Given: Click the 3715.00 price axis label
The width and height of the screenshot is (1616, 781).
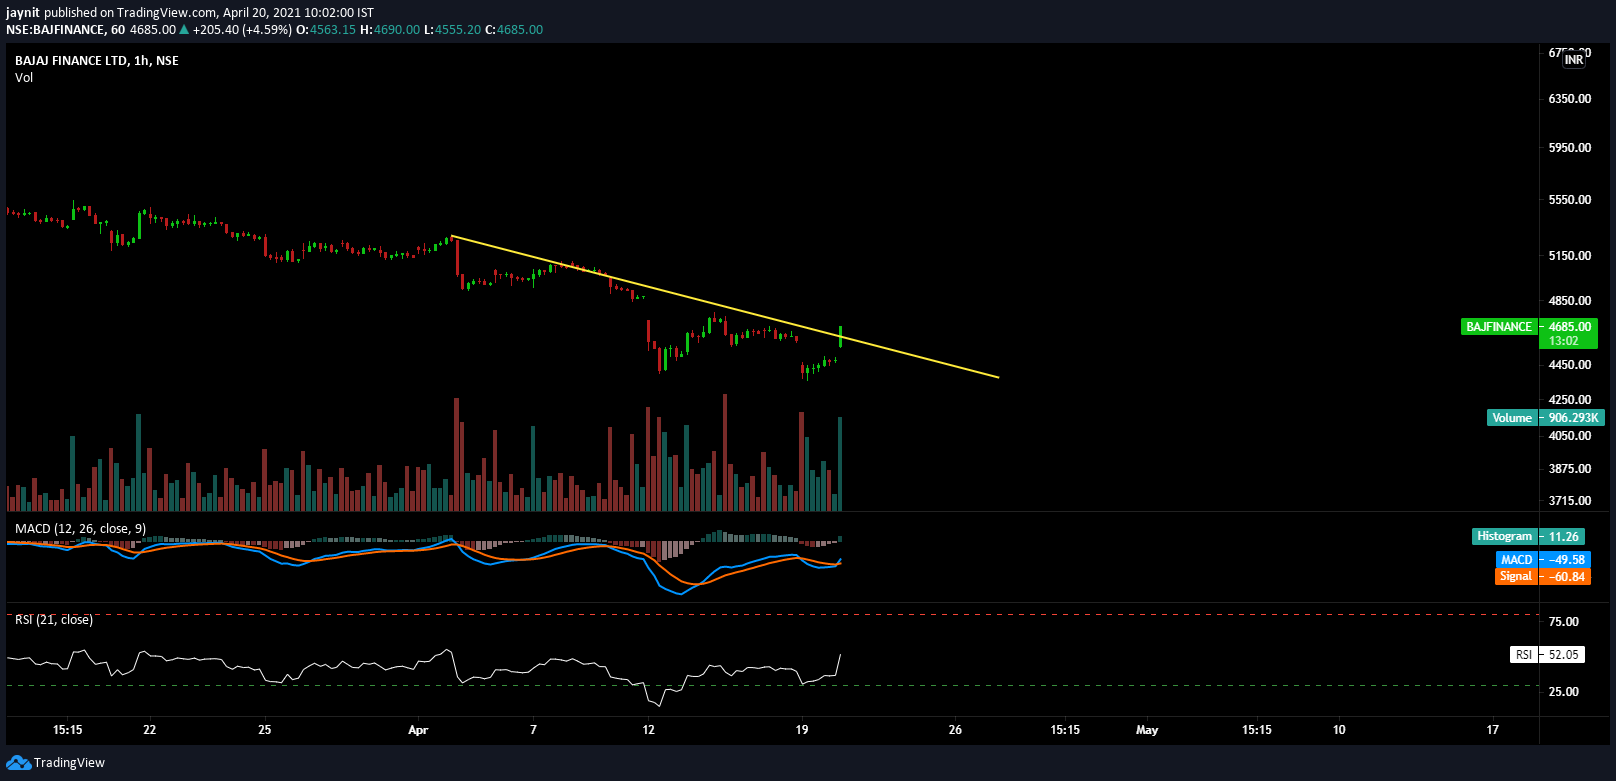Looking at the screenshot, I should 1570,501.
